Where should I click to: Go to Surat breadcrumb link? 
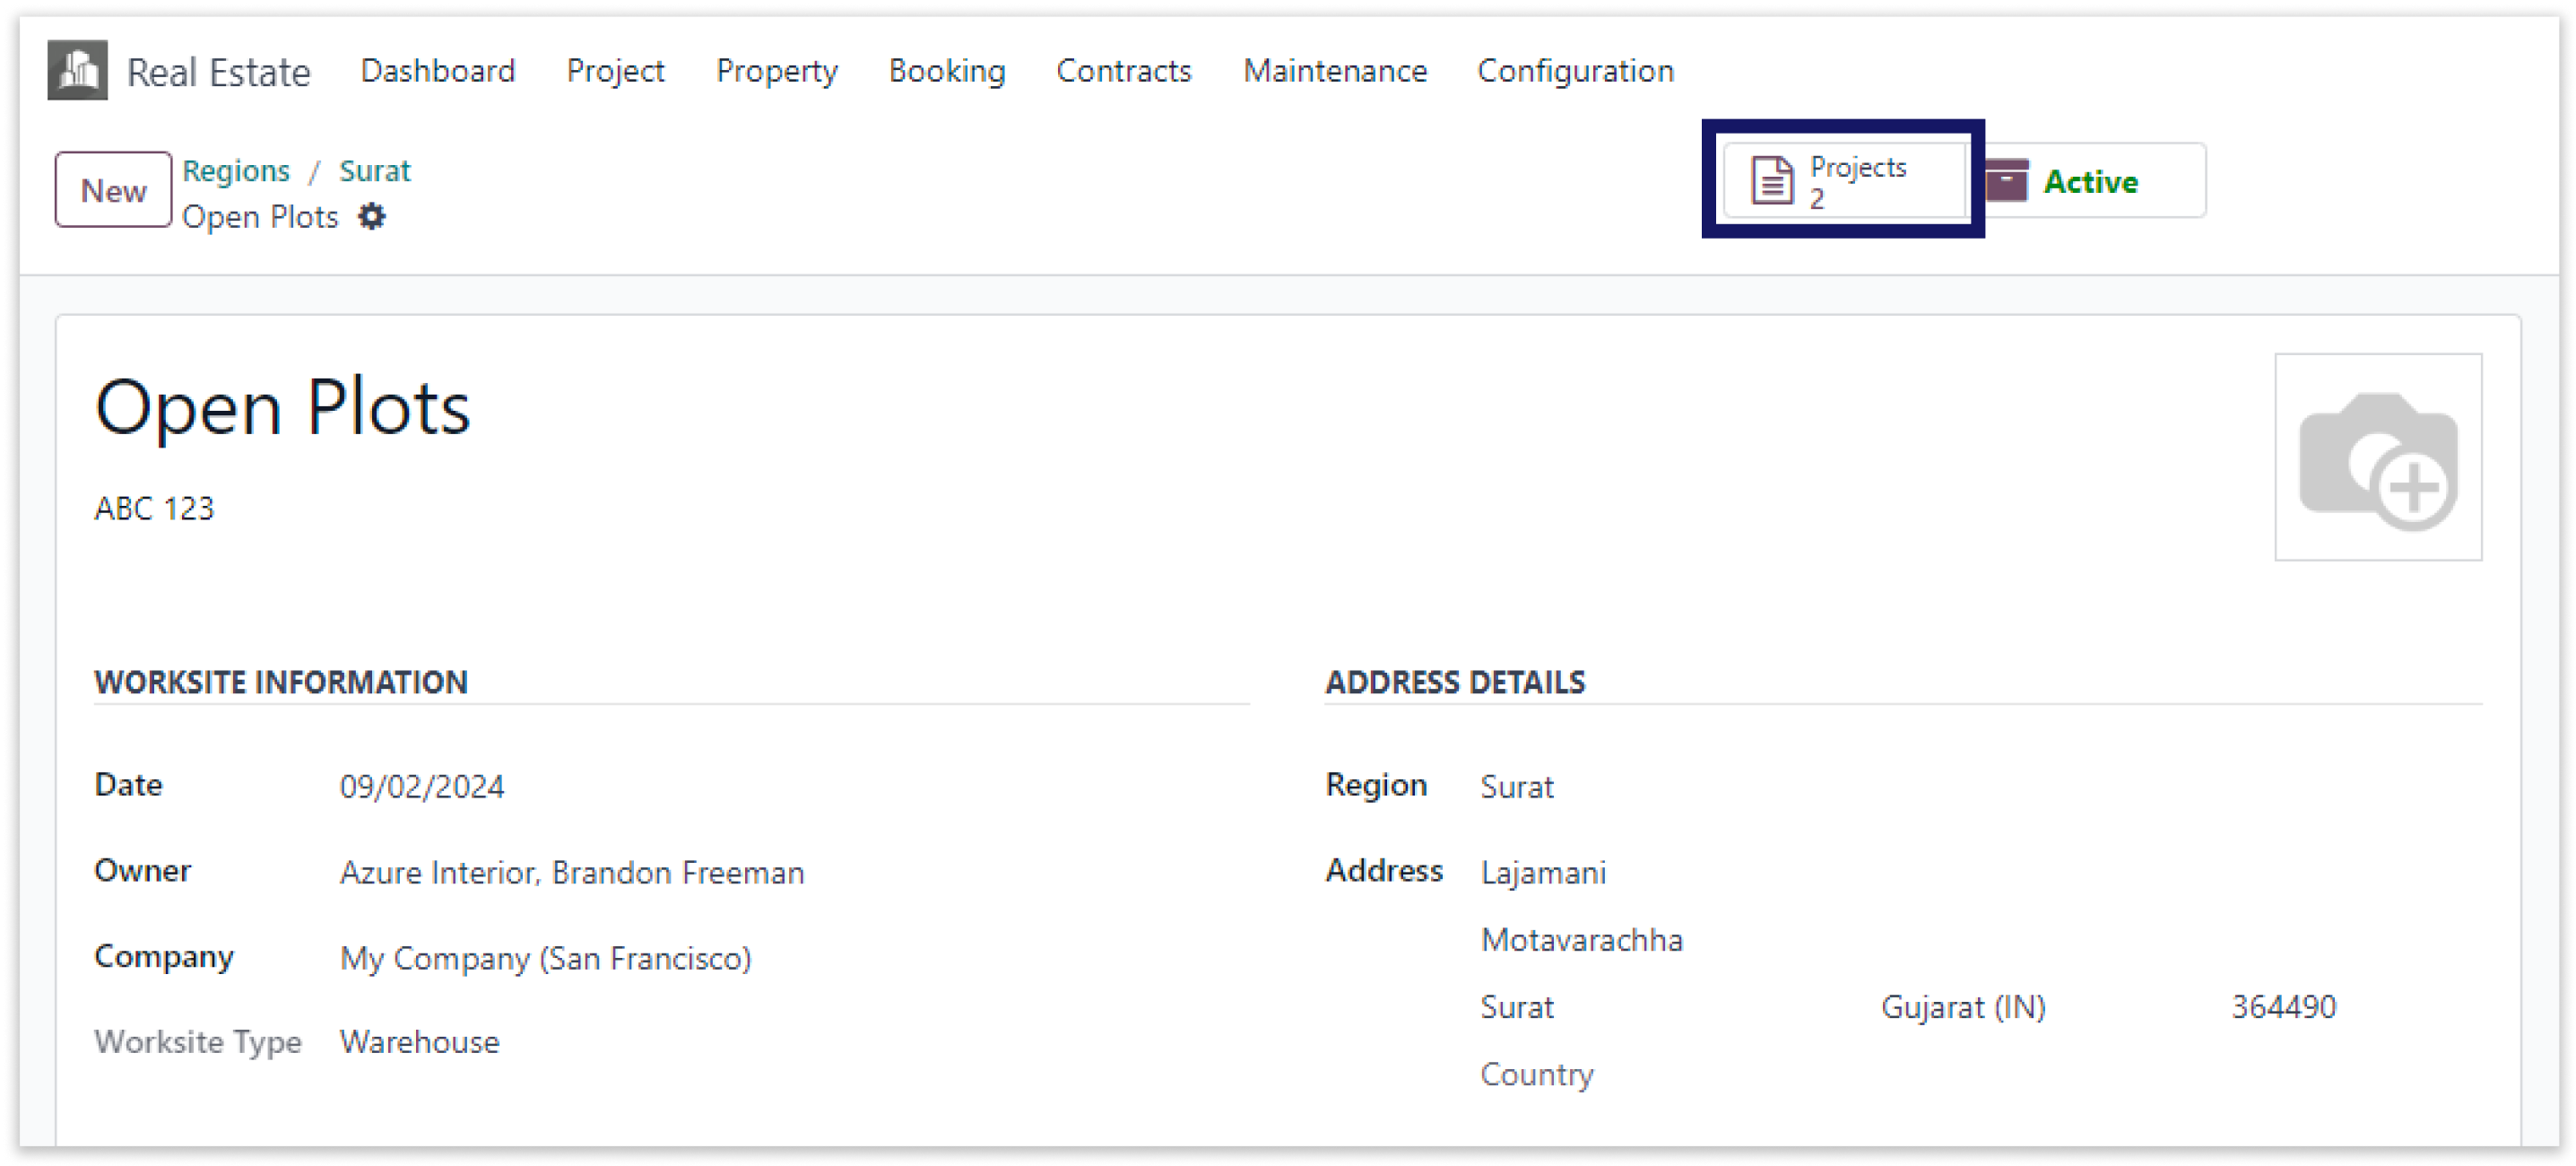coord(375,171)
